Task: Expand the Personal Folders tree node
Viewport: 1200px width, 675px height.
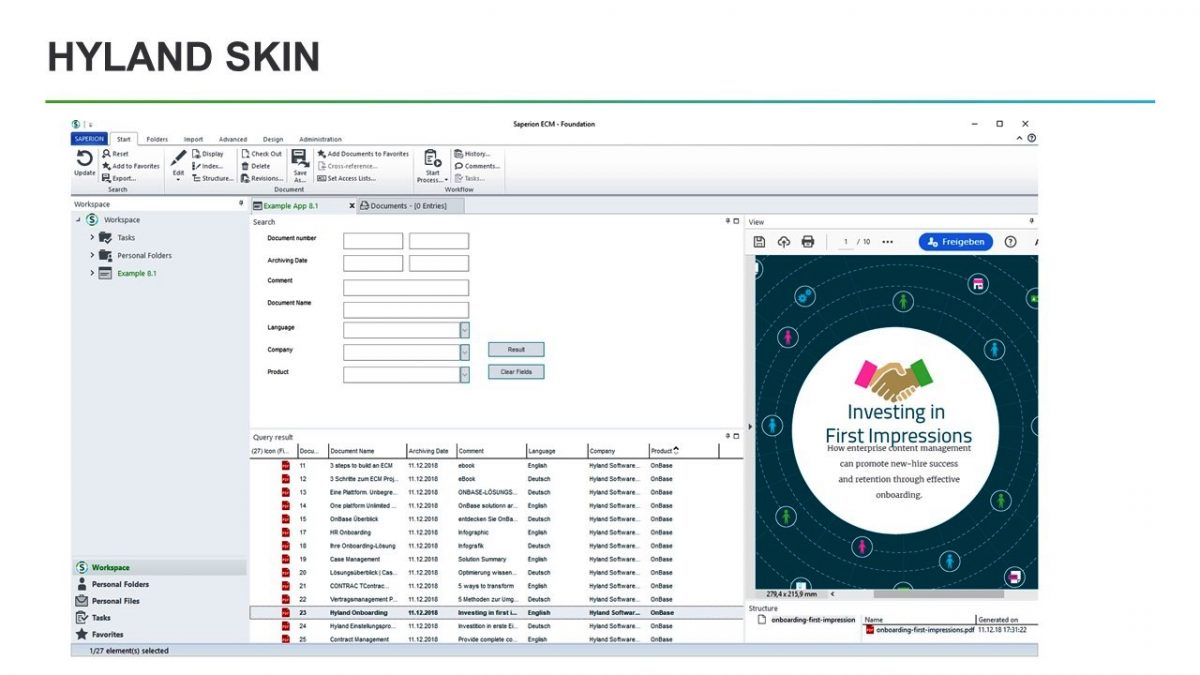Action: tap(92, 256)
